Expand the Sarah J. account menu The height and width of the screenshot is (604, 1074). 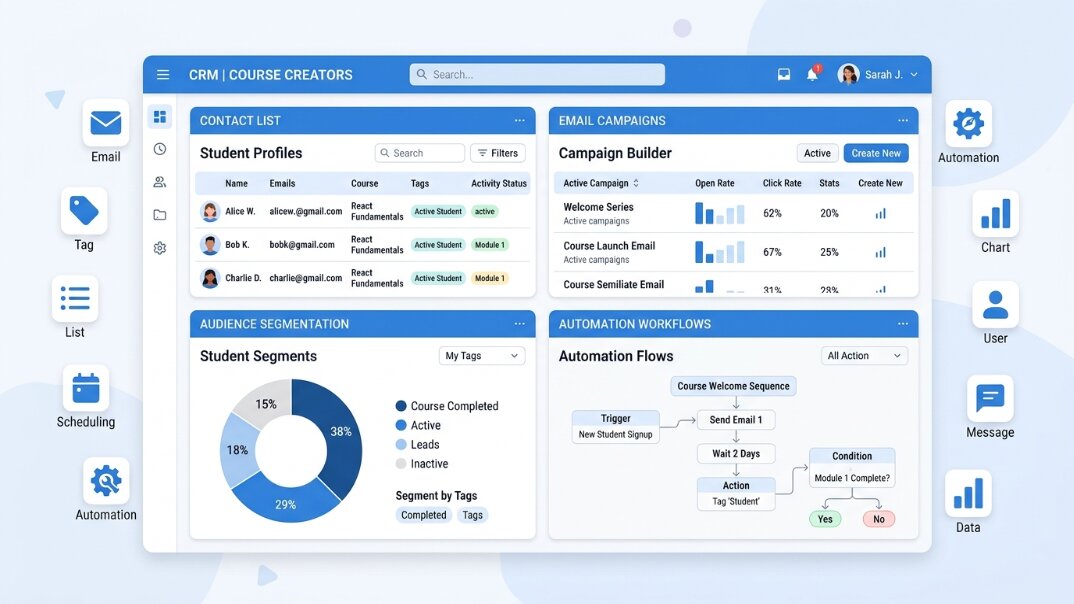coord(877,75)
